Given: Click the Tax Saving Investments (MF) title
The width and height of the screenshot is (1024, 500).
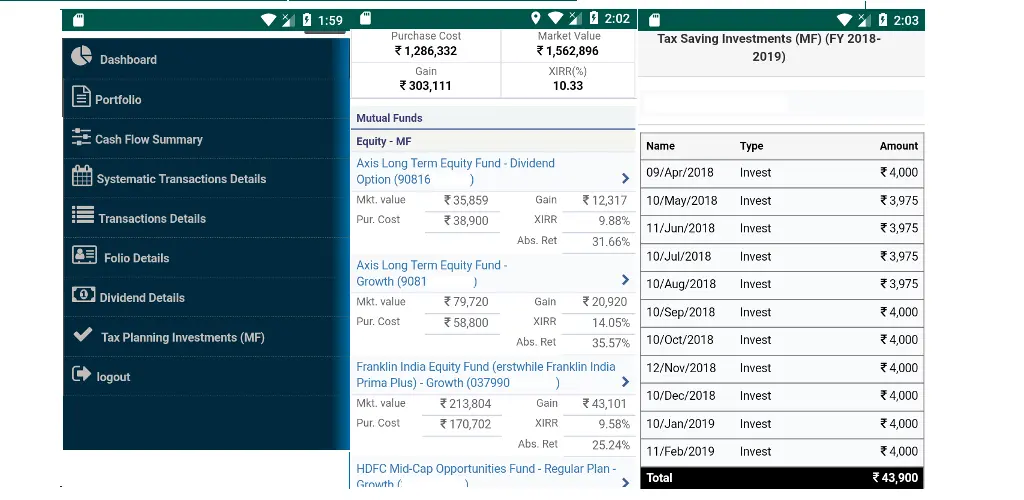Looking at the screenshot, I should tap(769, 48).
